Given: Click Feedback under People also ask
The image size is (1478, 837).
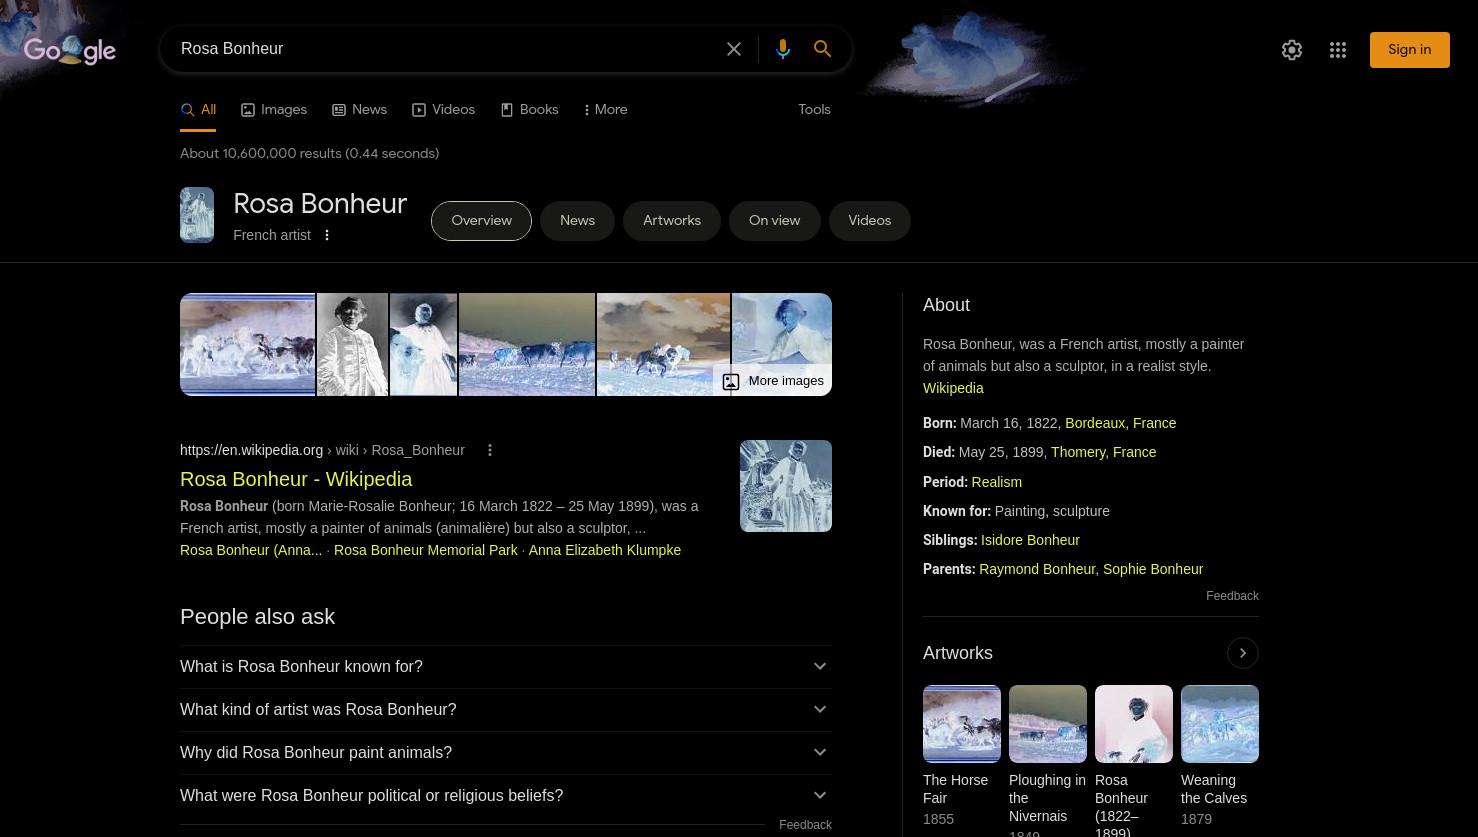Looking at the screenshot, I should tap(805, 825).
